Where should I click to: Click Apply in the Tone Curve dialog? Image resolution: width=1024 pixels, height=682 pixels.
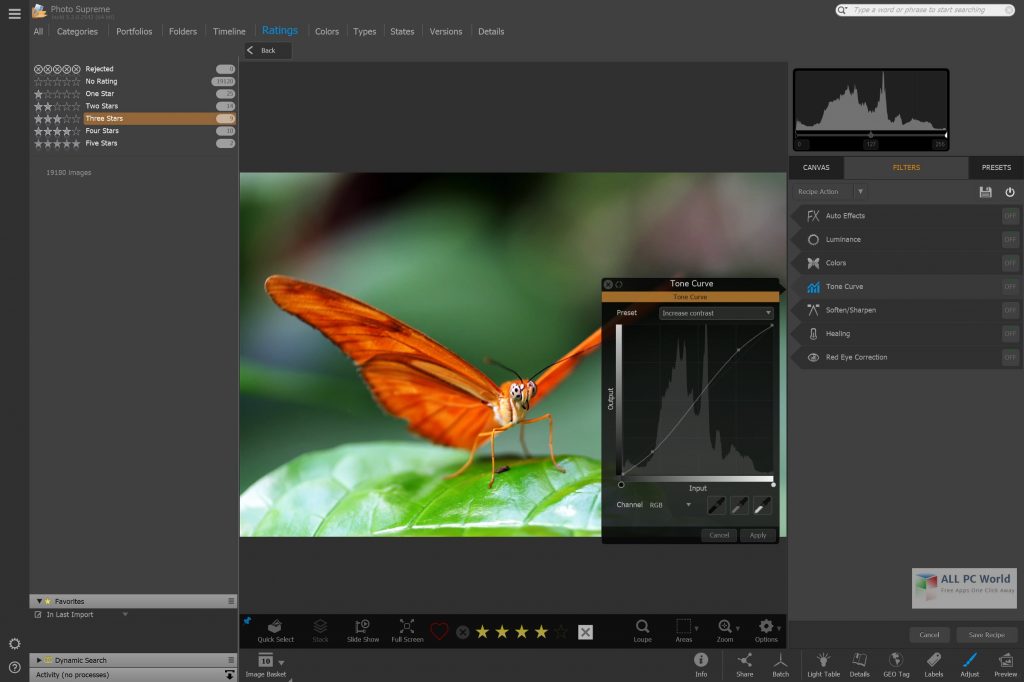pyautogui.click(x=758, y=535)
